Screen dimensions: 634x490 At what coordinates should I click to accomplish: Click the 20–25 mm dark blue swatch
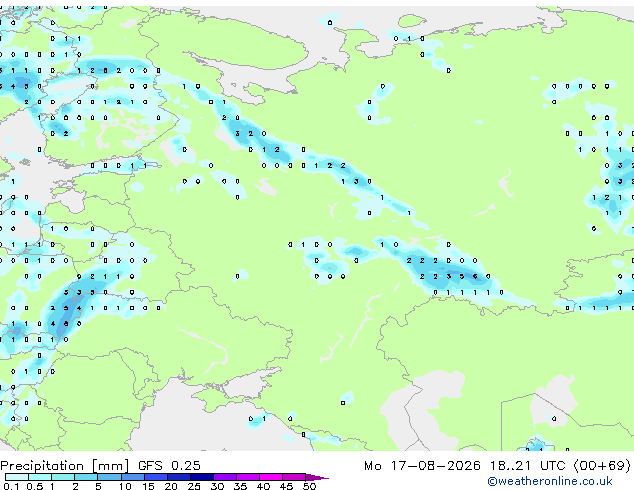pos(179,477)
